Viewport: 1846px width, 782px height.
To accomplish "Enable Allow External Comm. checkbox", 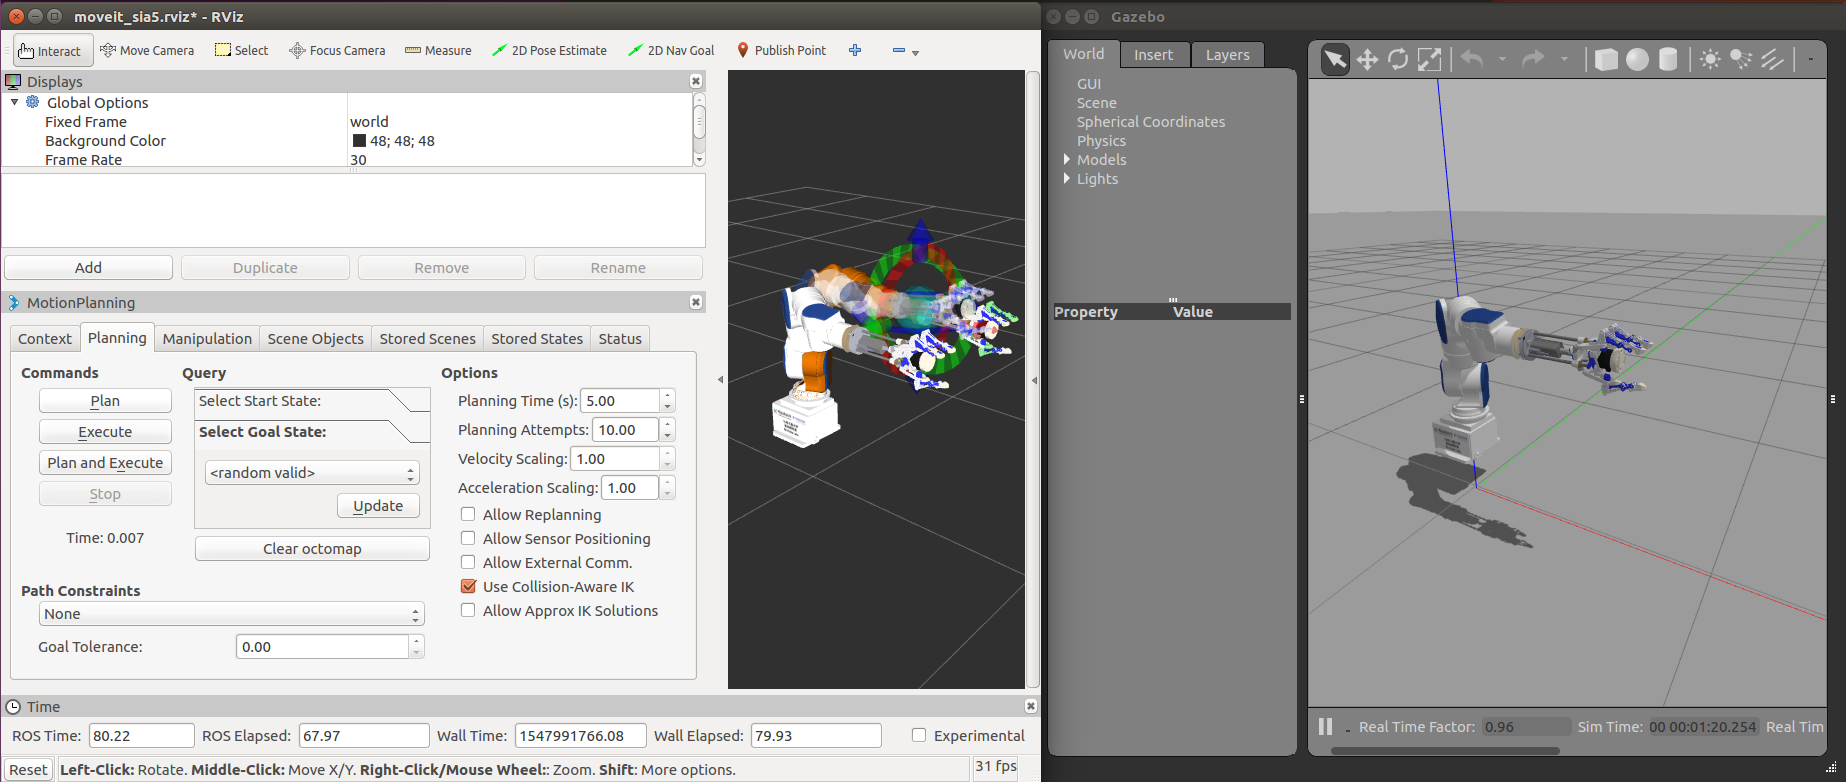I will tap(468, 562).
